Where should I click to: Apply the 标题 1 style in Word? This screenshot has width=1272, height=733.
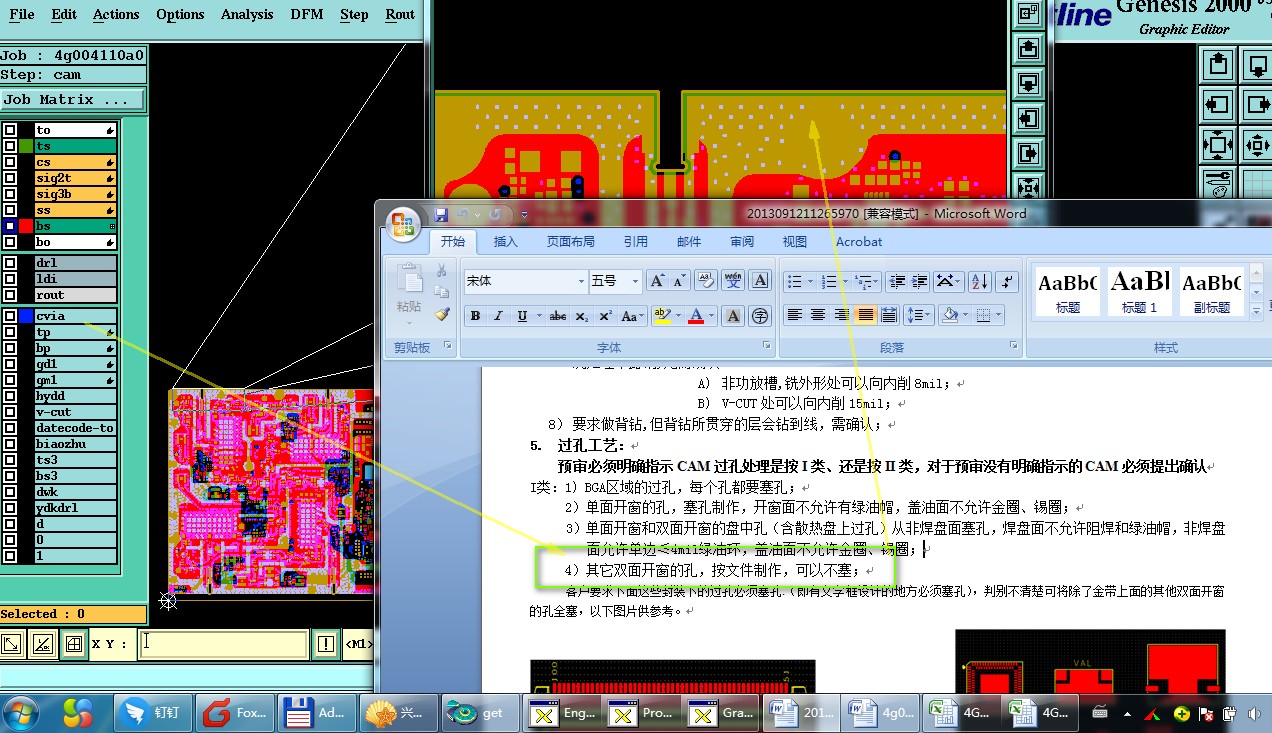(x=1139, y=290)
